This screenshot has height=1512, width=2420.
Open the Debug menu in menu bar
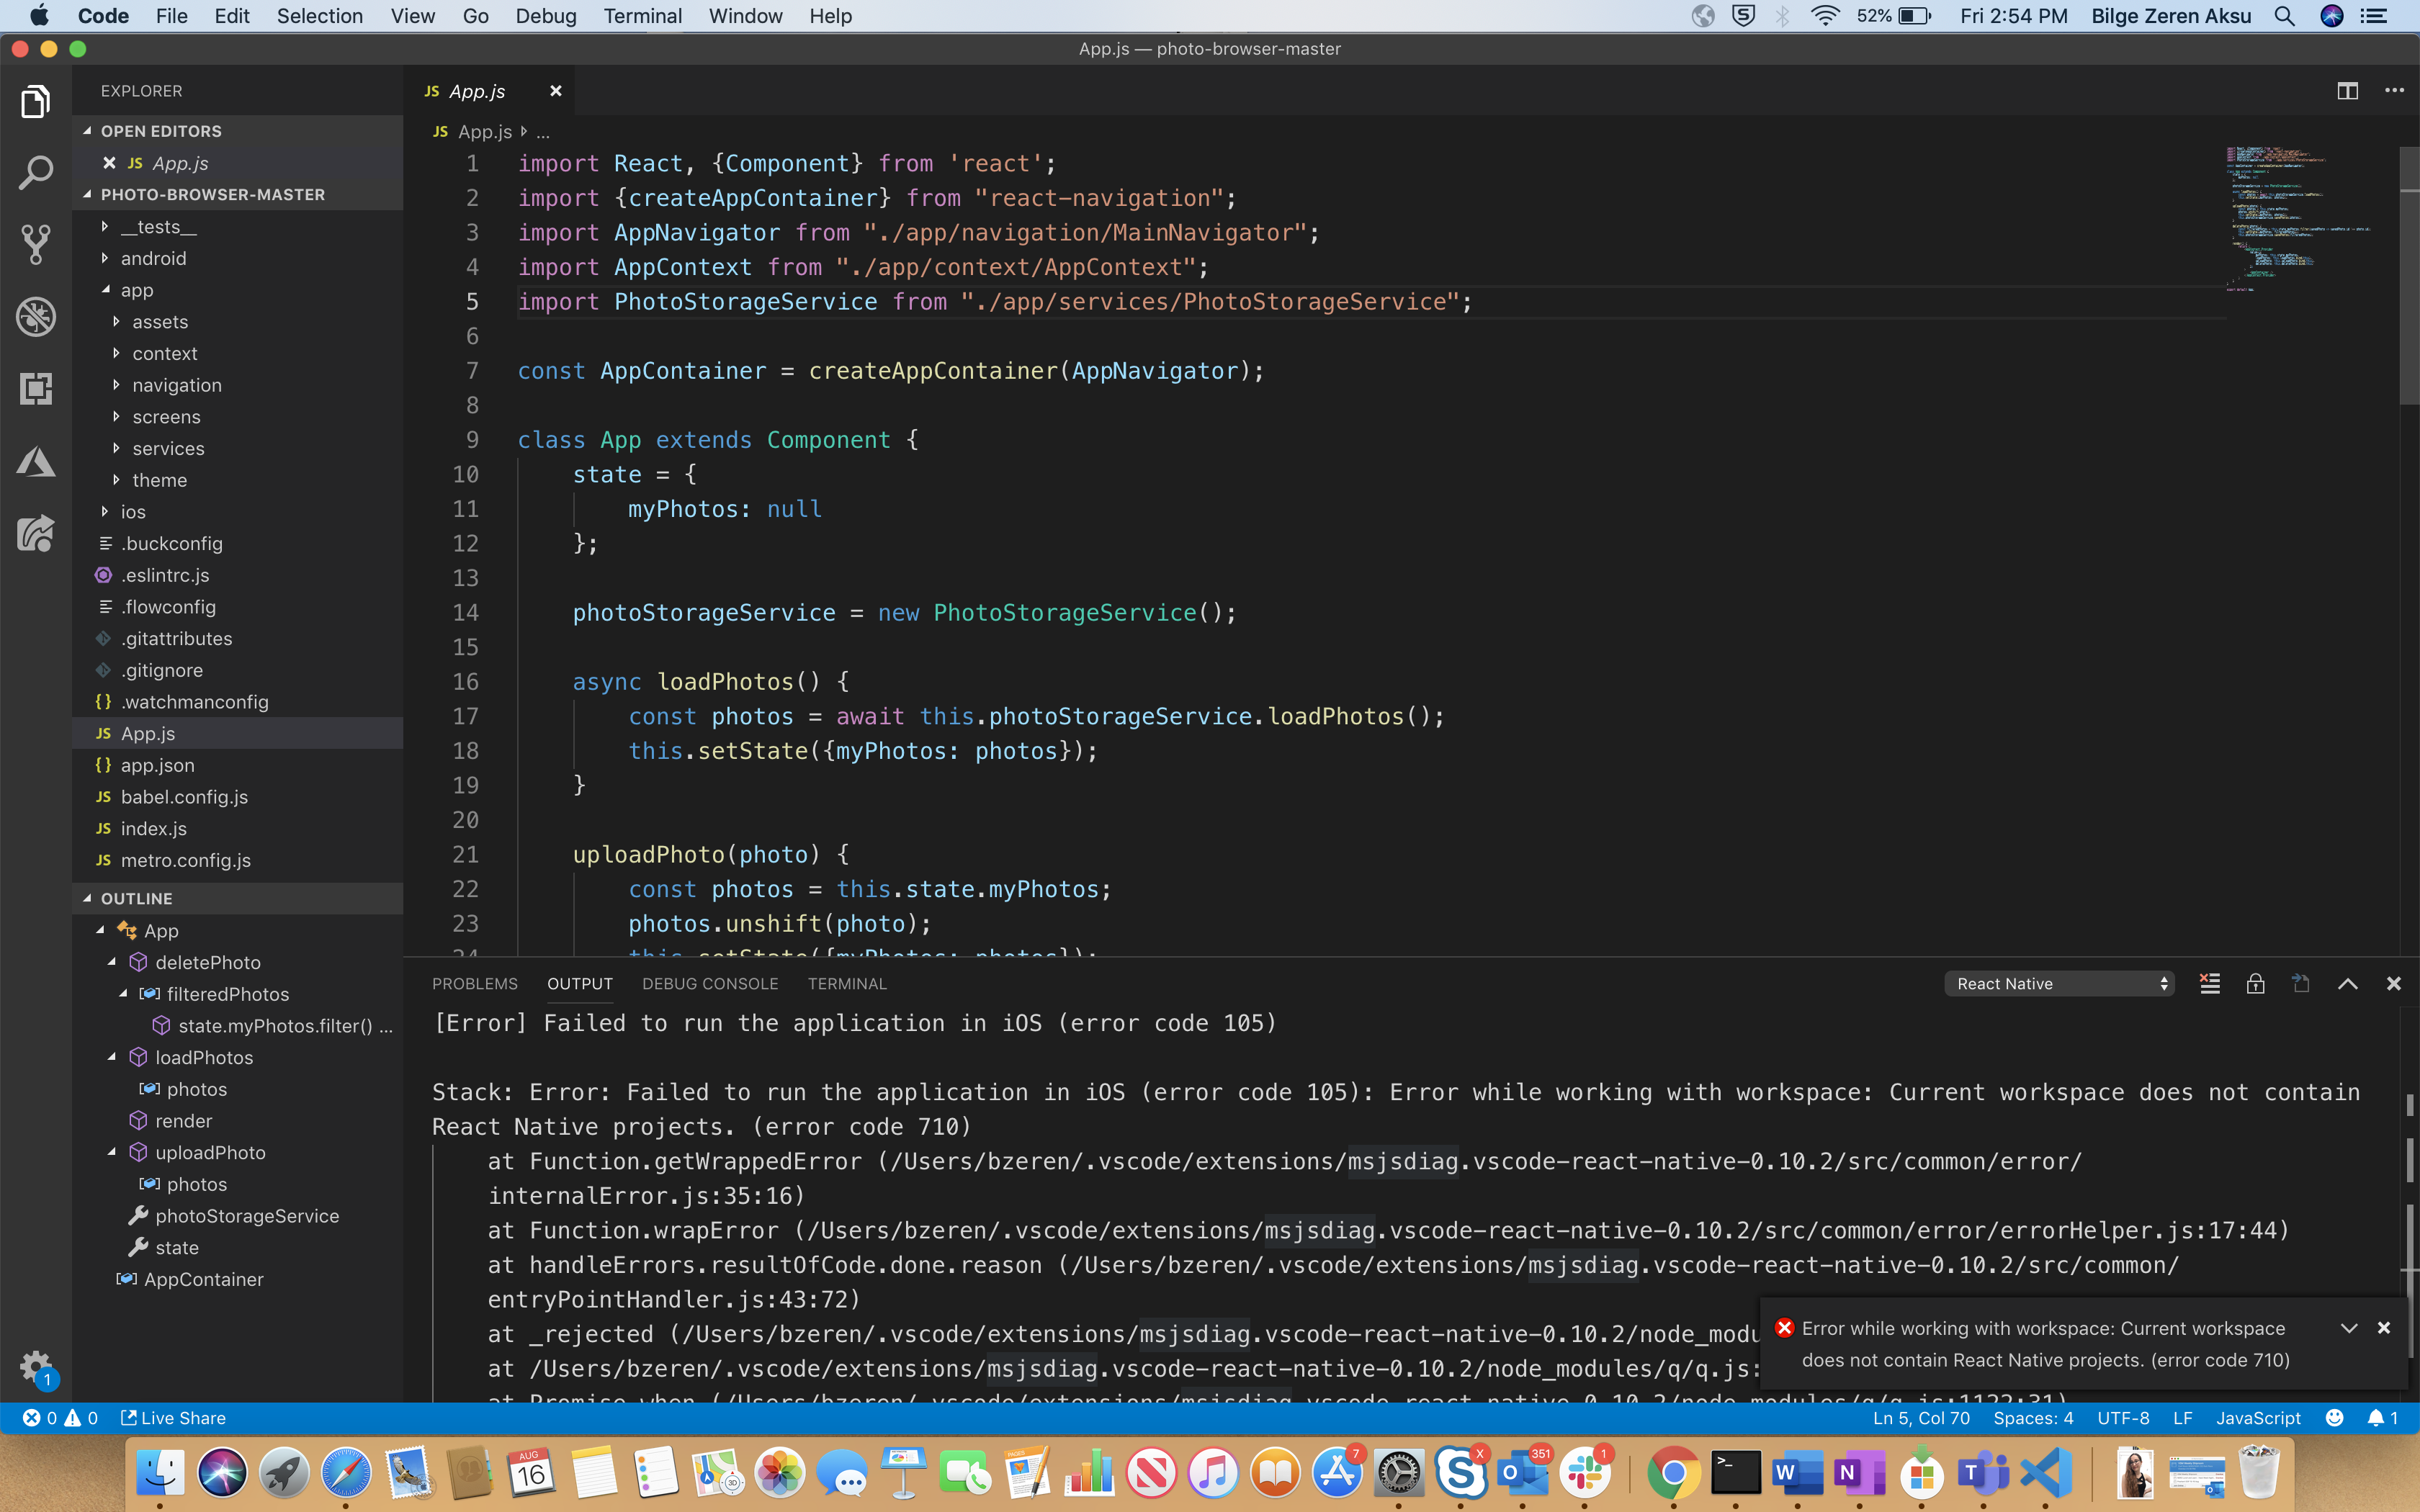[x=545, y=16]
